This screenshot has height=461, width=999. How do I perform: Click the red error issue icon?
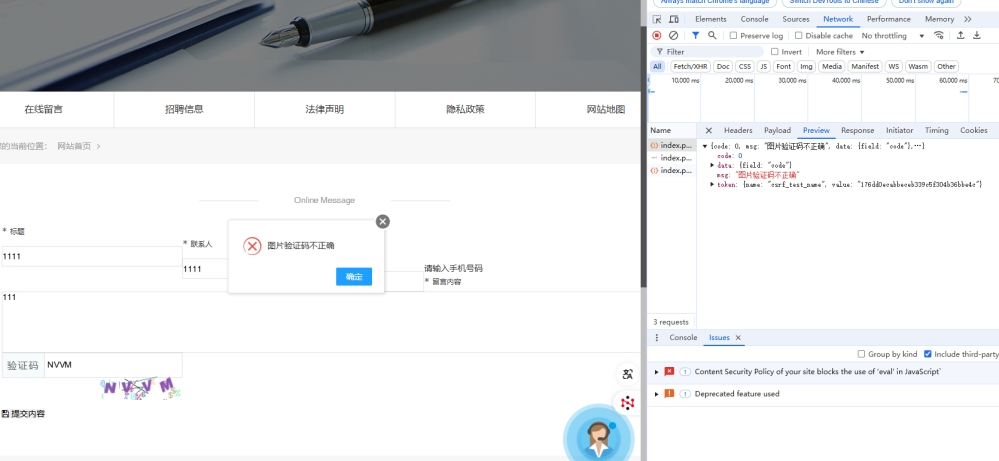tap(669, 371)
